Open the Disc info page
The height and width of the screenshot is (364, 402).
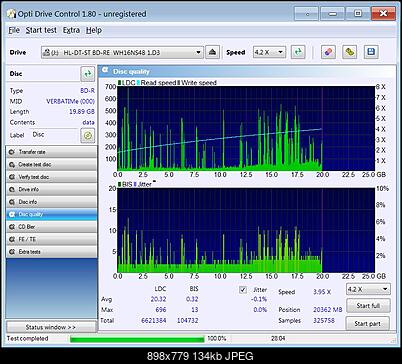pyautogui.click(x=52, y=202)
